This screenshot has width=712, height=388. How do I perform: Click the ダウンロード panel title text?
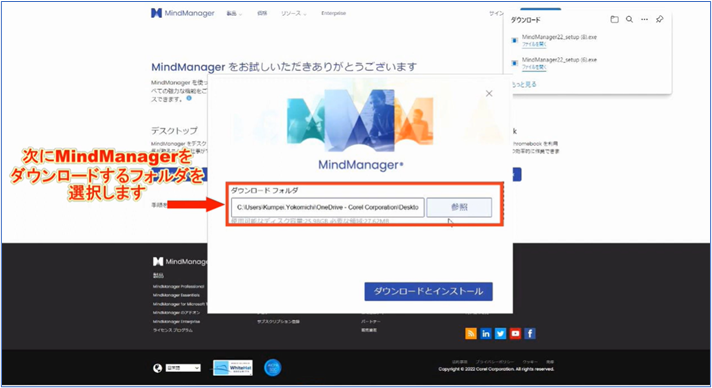(x=525, y=20)
